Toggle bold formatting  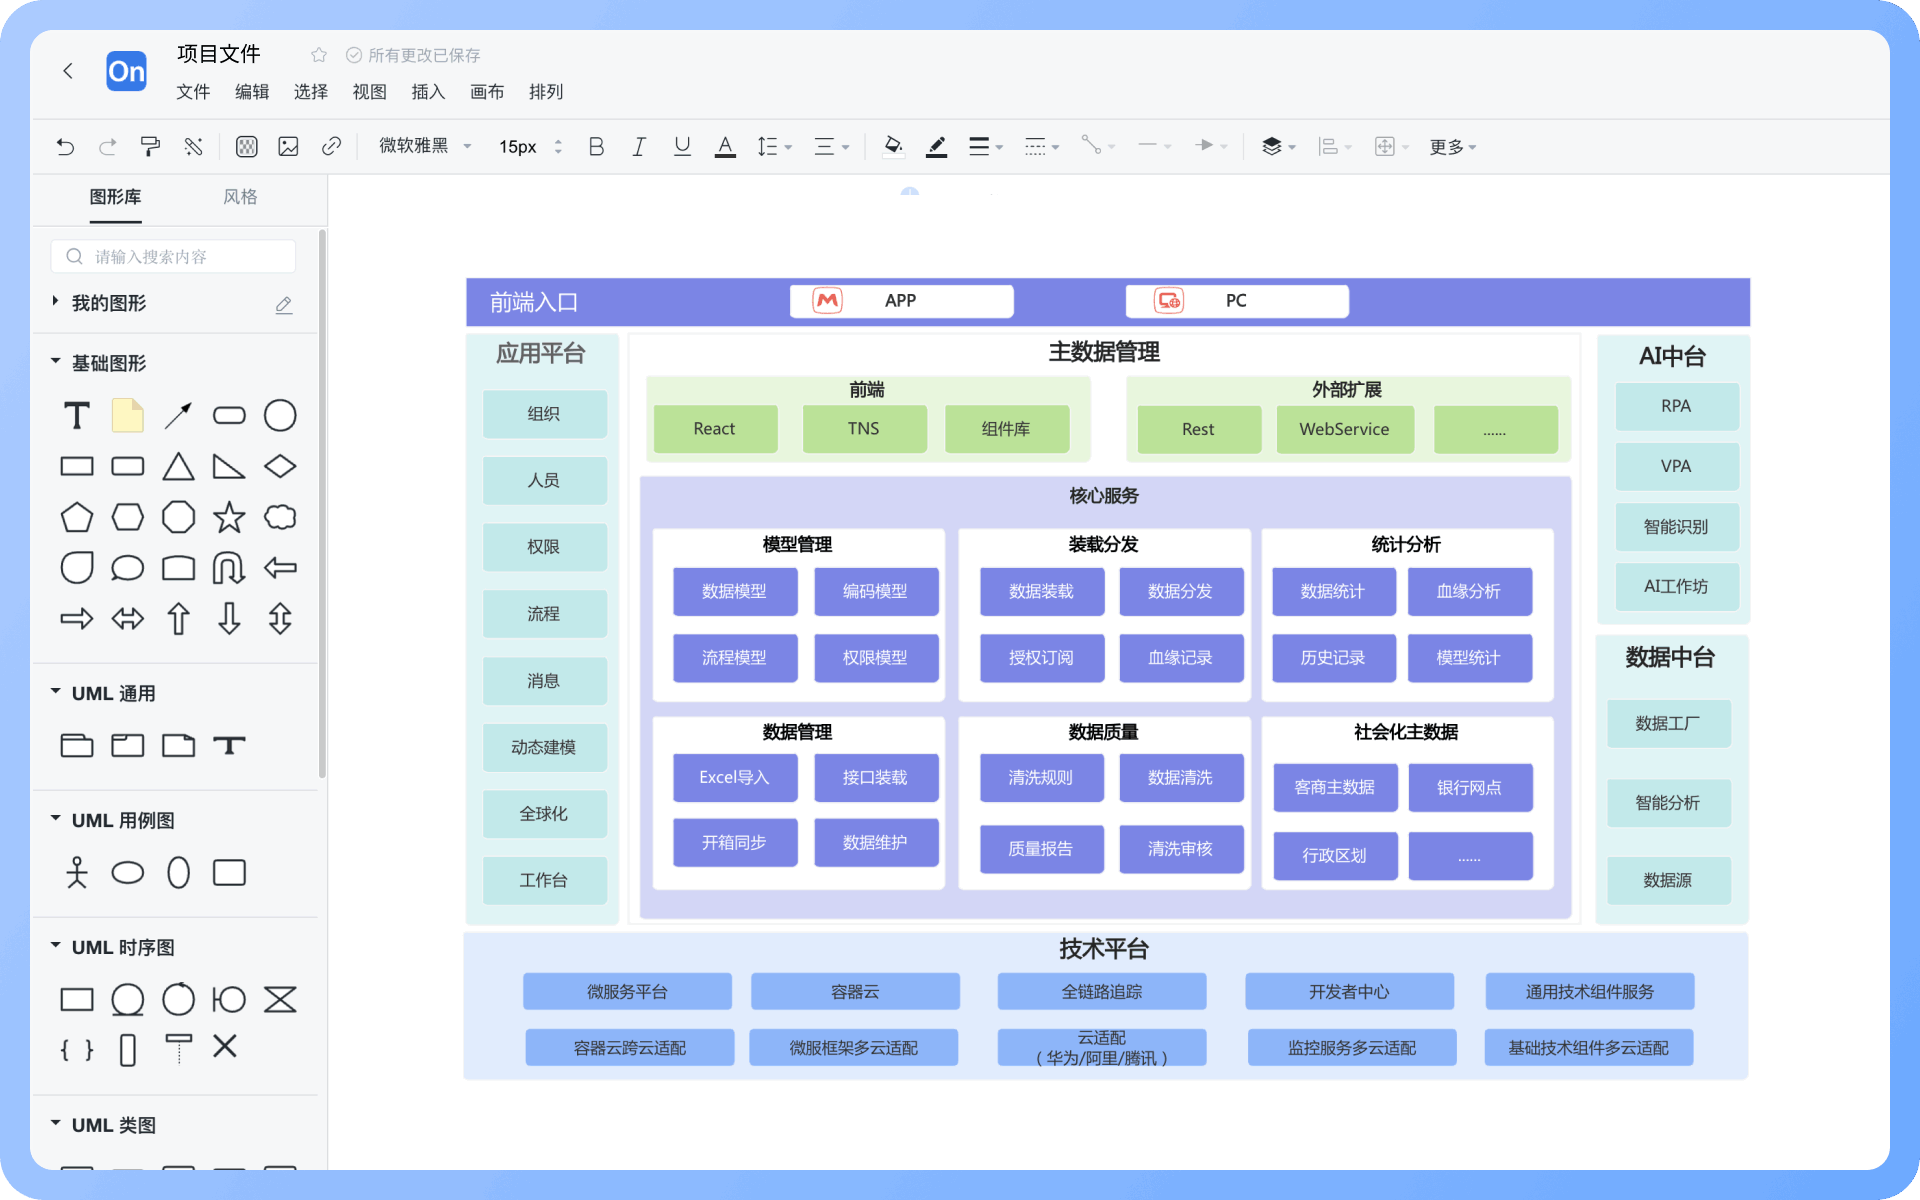pos(596,147)
